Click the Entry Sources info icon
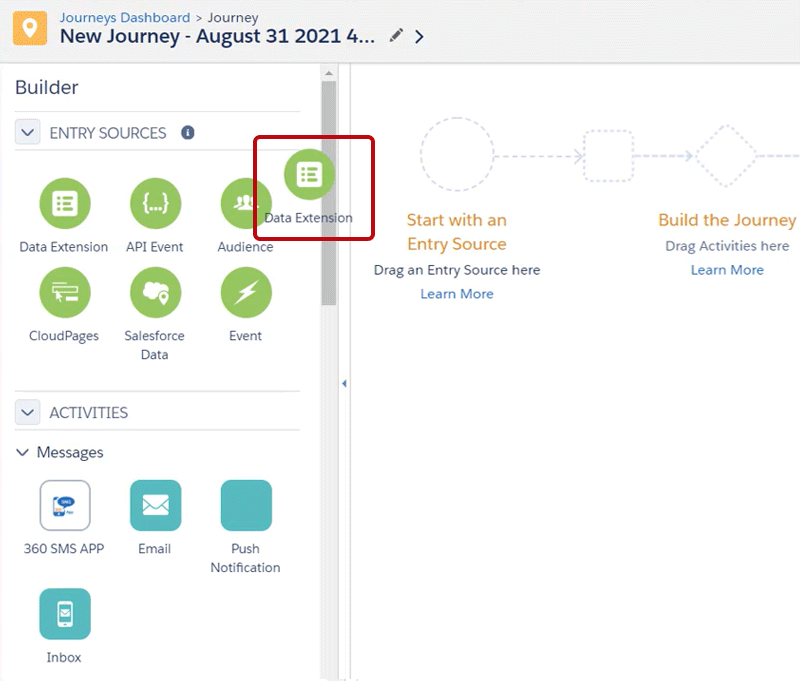The image size is (800, 681). (187, 132)
